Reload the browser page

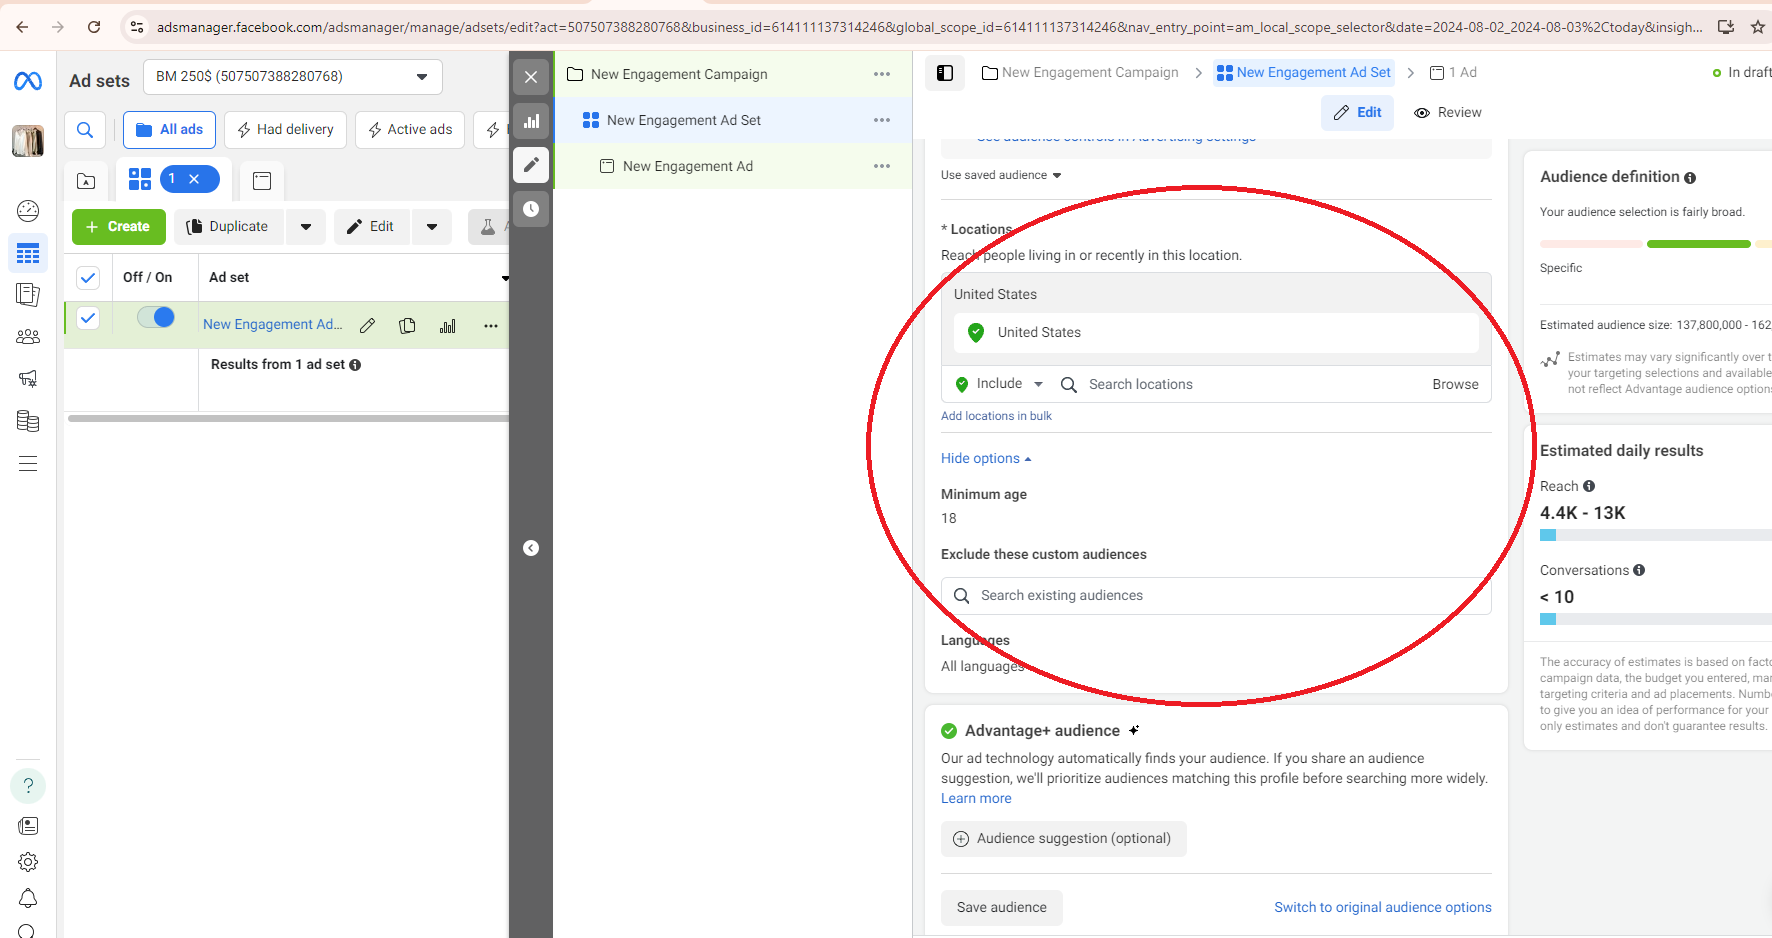pyautogui.click(x=94, y=27)
